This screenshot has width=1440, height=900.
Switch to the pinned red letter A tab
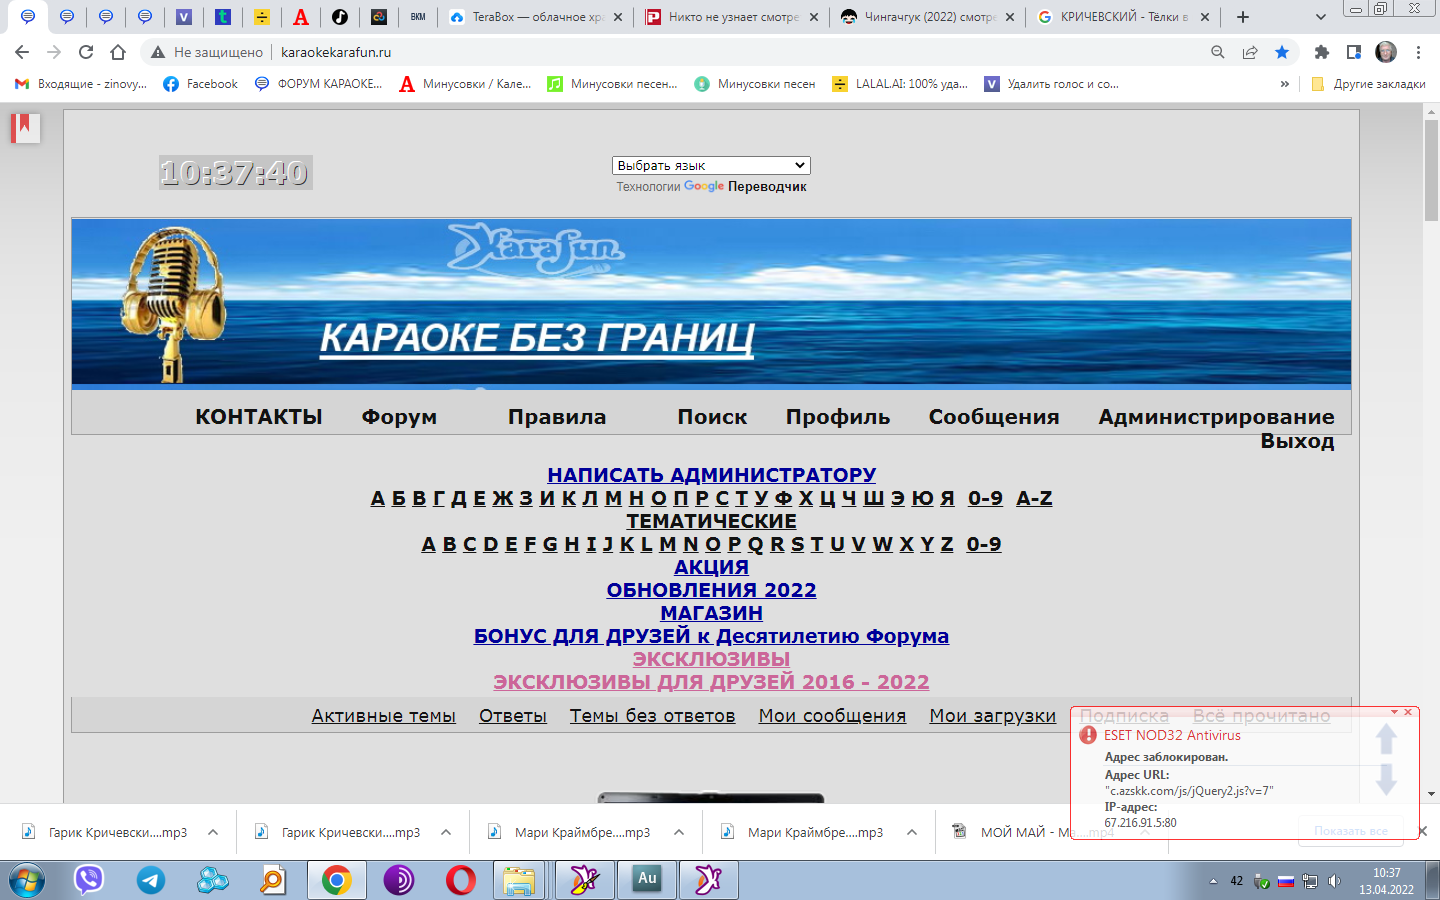[x=301, y=17]
